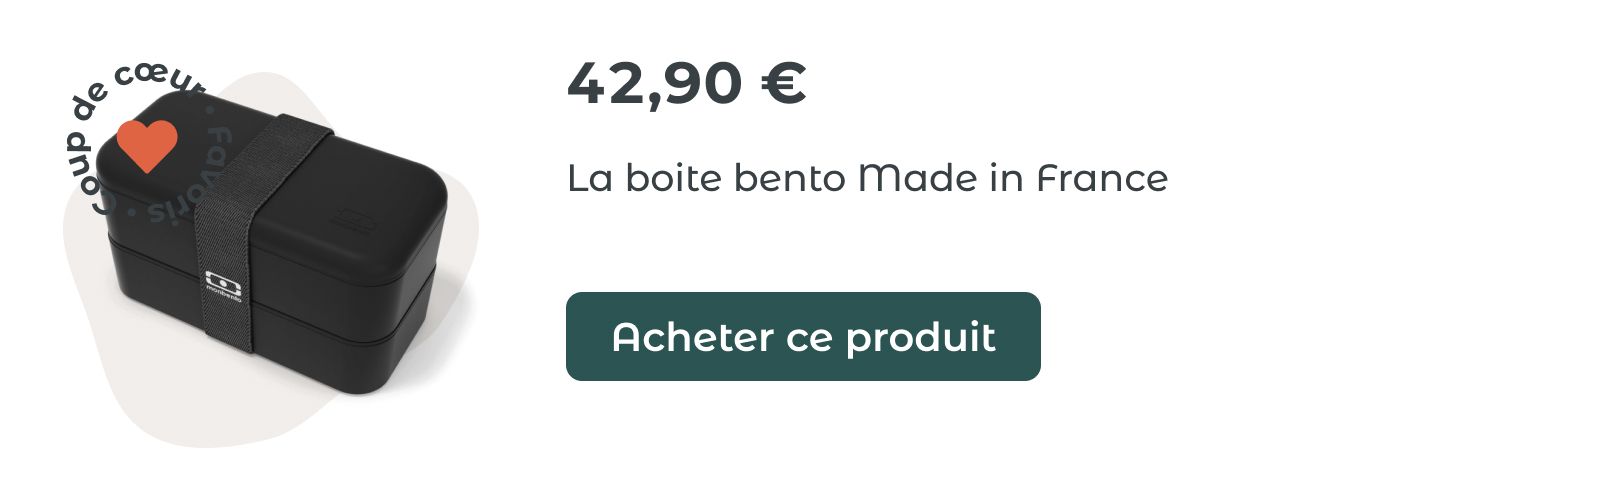1600x482 pixels.
Task: Click the monbento logo on the strap
Action: click(216, 285)
